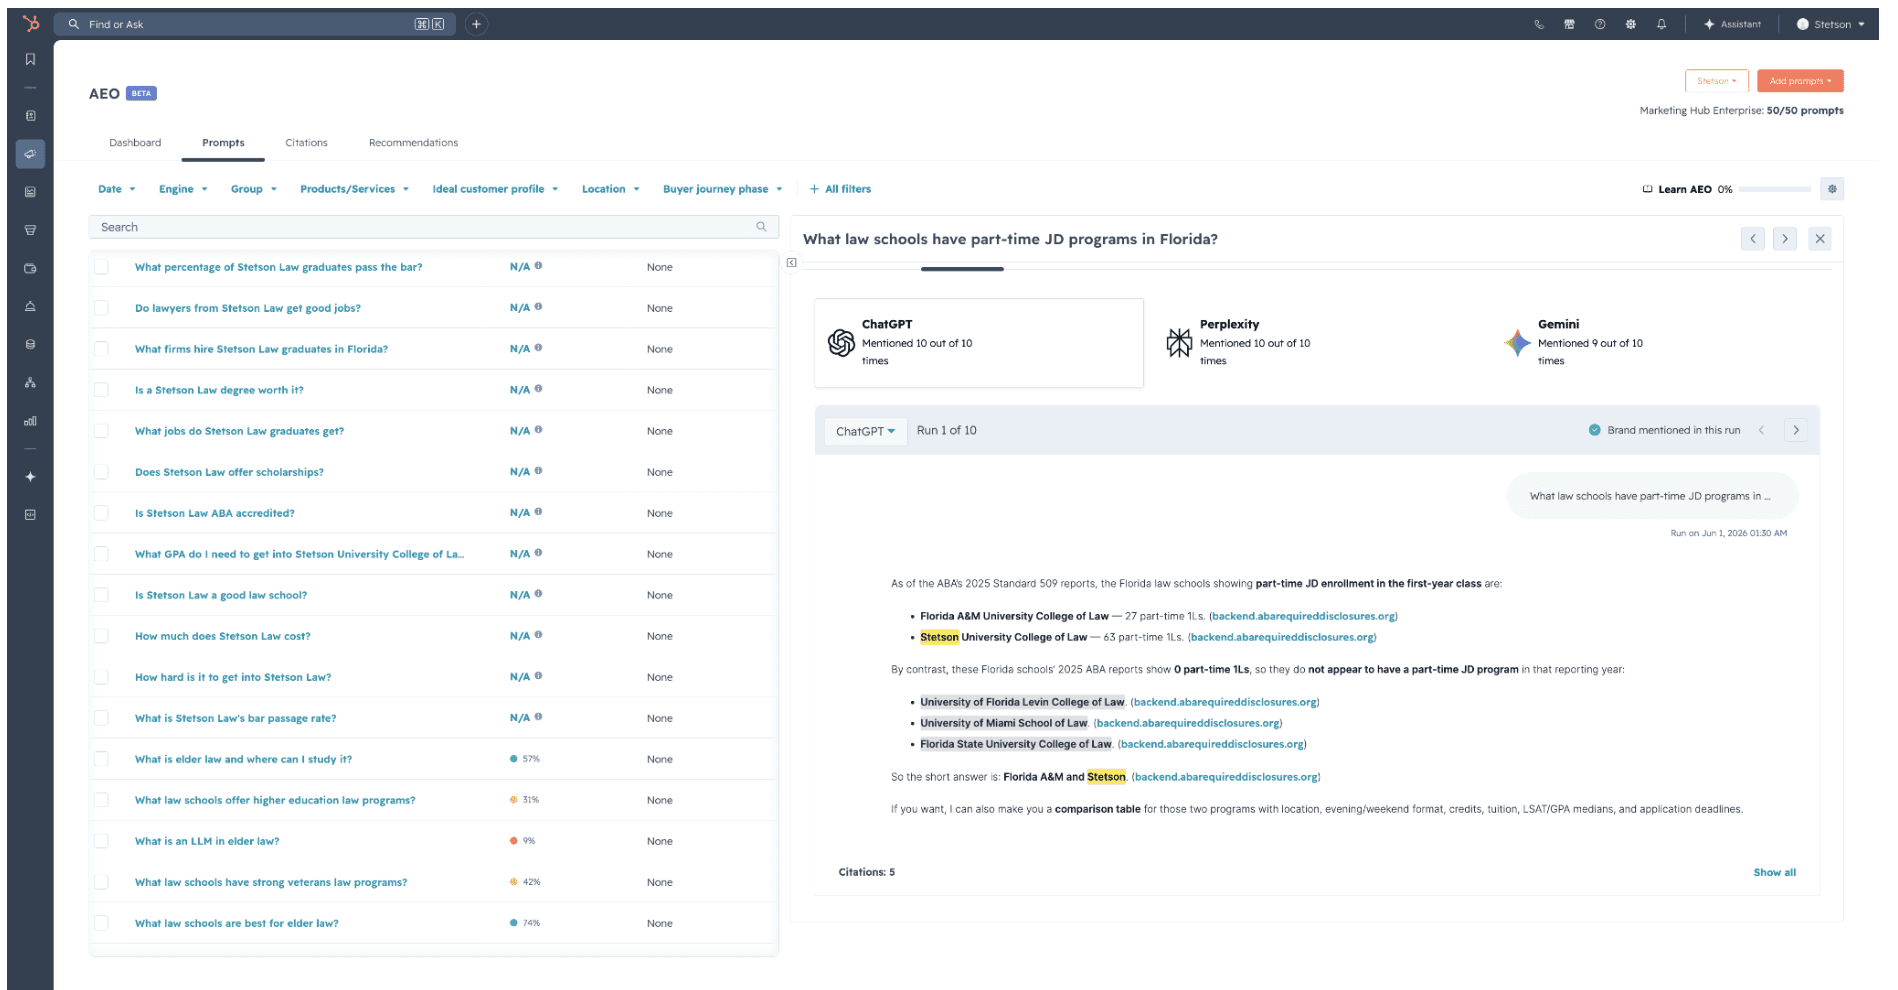This screenshot has width=1898, height=990.
Task: Open All filters
Action: [840, 189]
